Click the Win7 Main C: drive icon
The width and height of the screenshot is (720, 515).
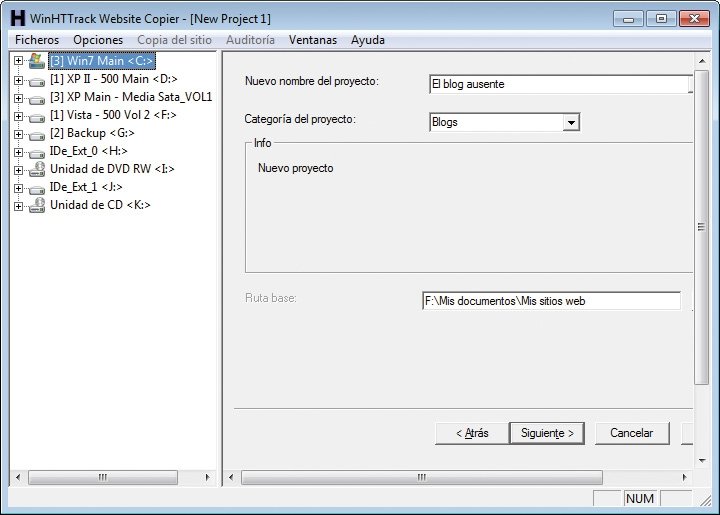(37, 61)
